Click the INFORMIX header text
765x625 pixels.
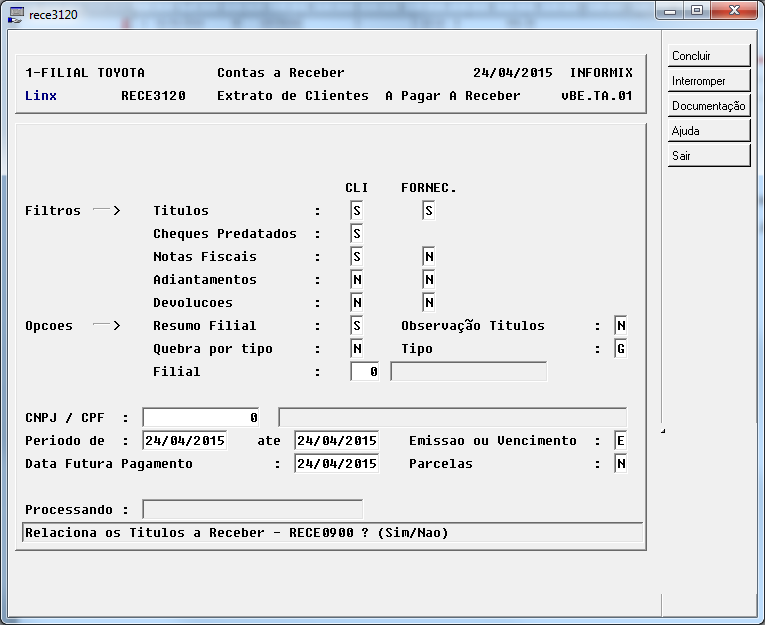click(x=601, y=73)
